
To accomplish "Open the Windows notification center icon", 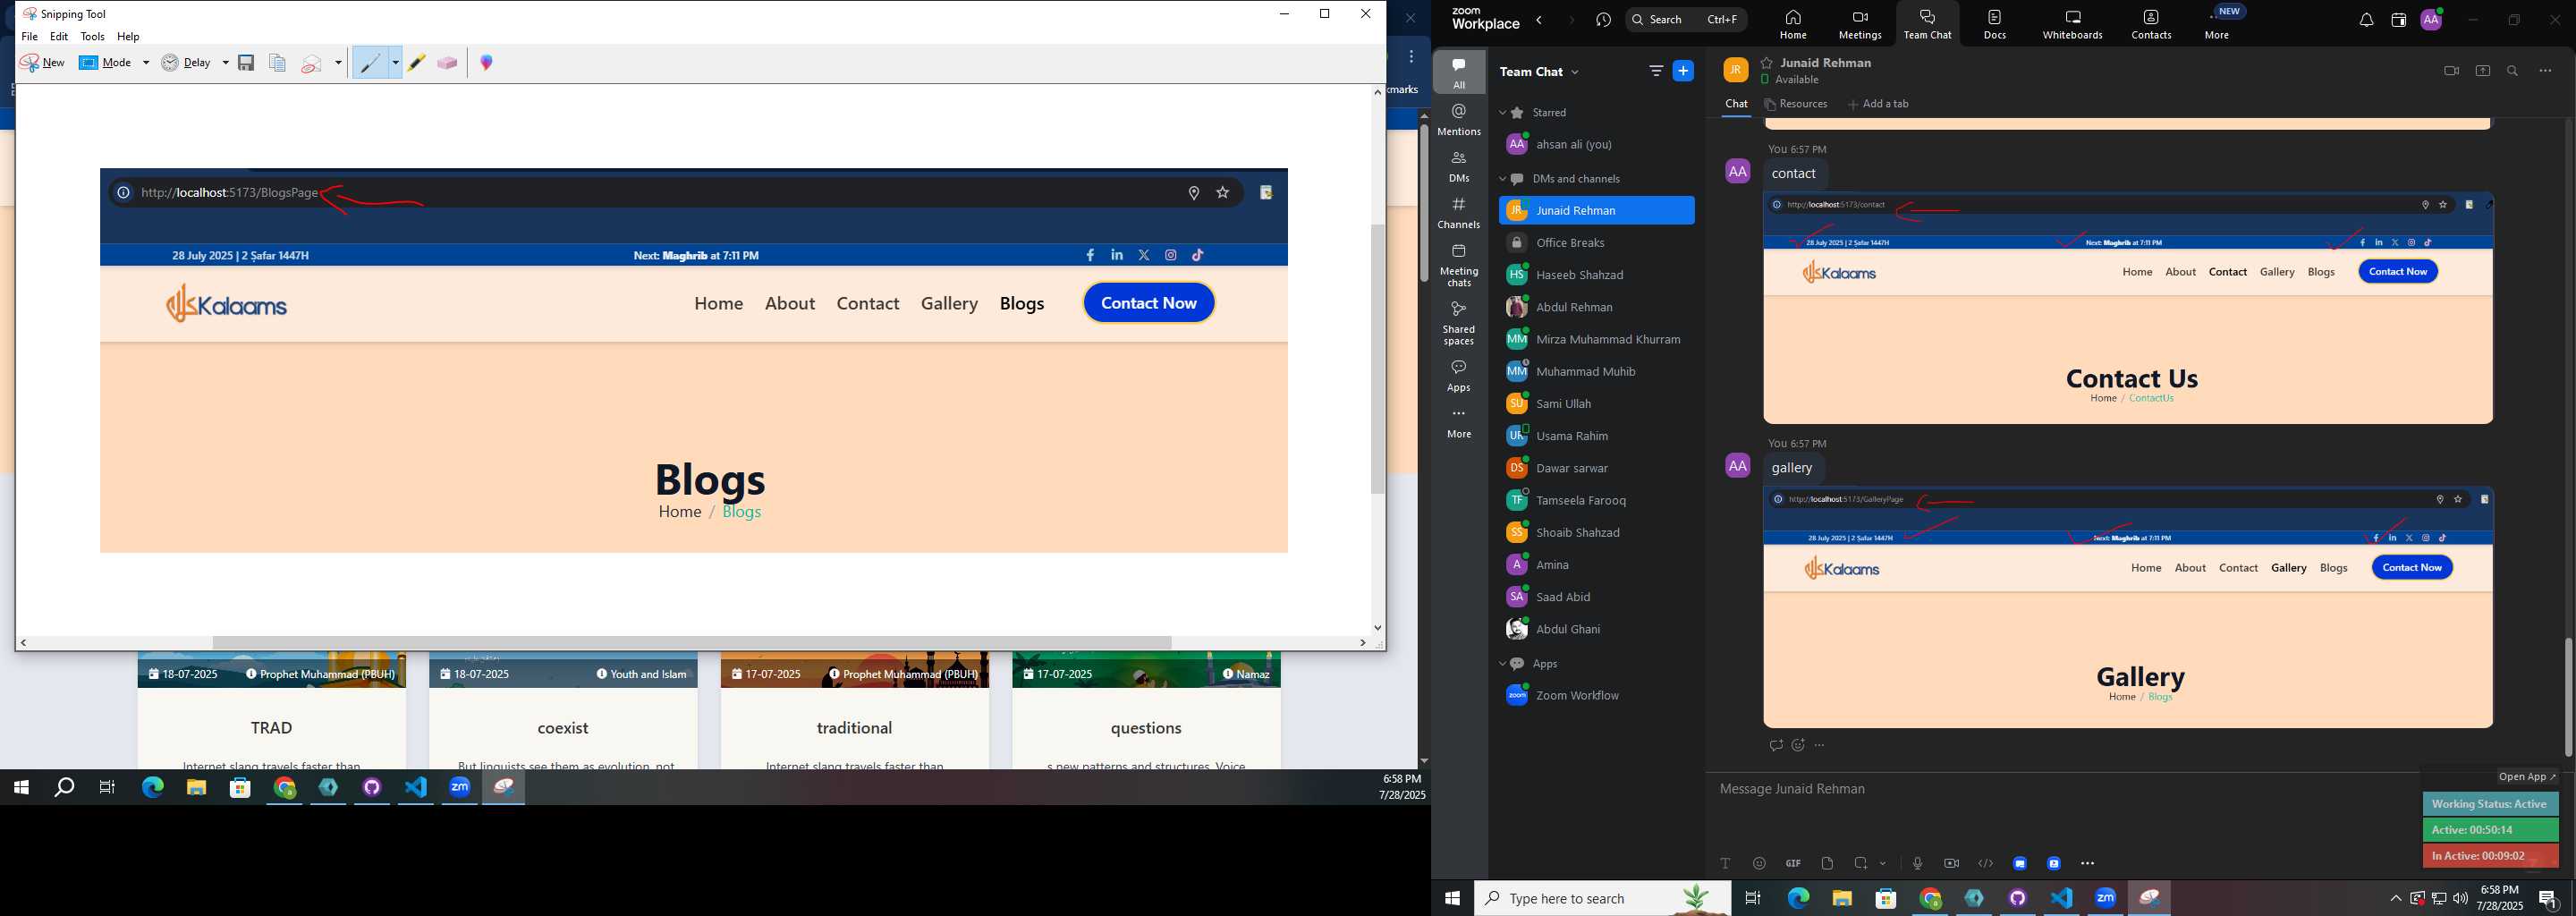I will 2548,898.
